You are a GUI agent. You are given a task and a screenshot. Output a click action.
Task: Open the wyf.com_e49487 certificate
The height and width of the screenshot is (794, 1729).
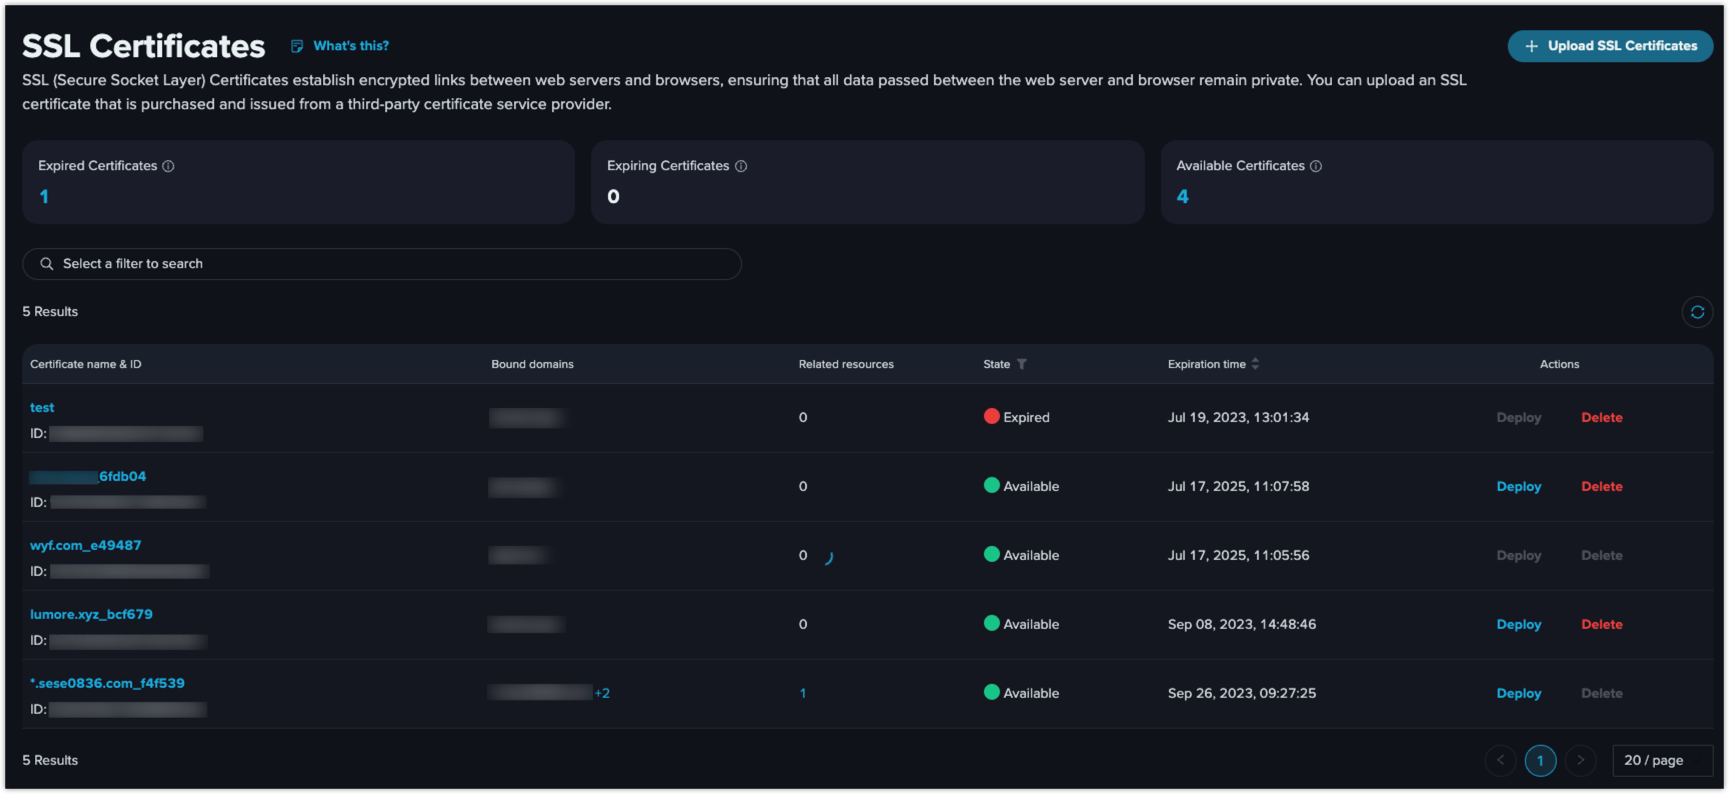[x=86, y=545]
